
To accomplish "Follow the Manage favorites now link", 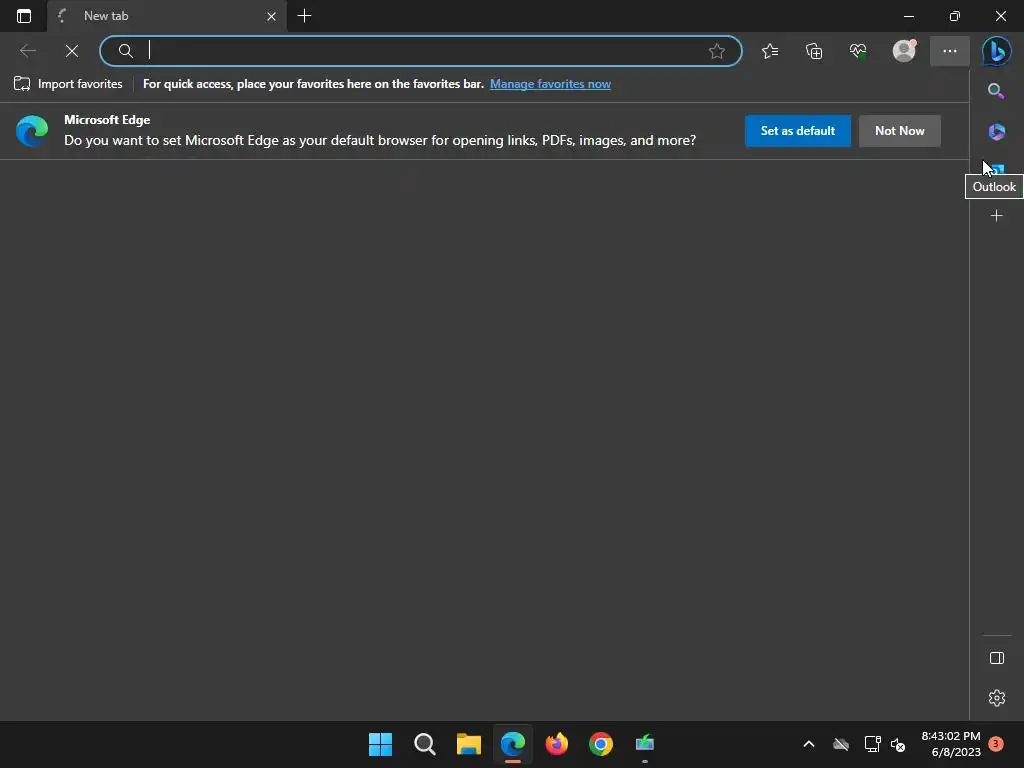I will 551,84.
